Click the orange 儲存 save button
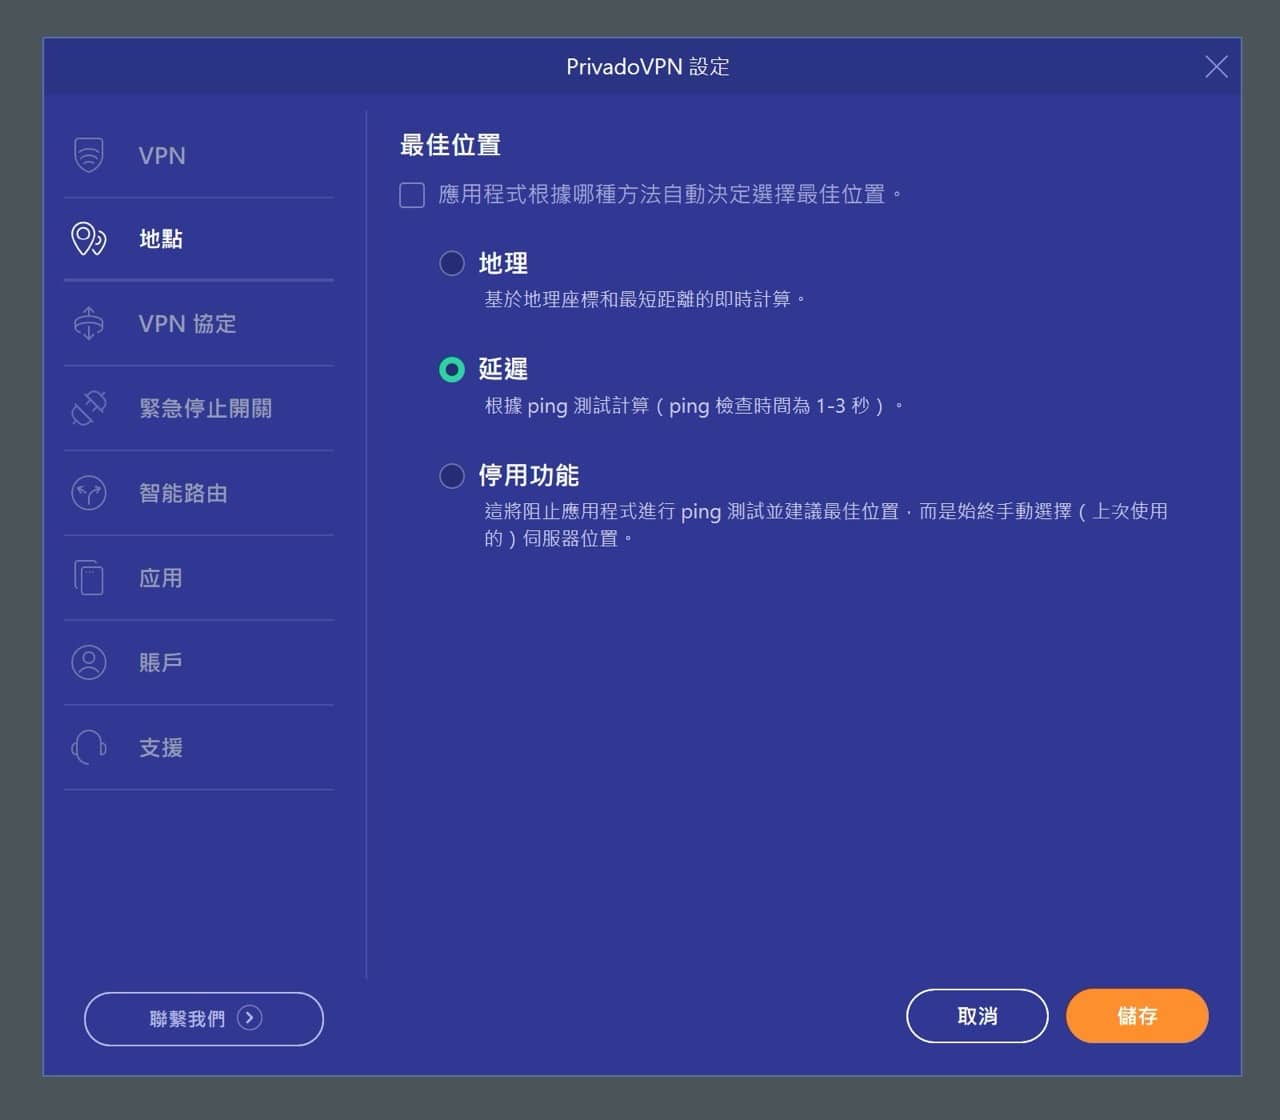The height and width of the screenshot is (1120, 1280). [x=1137, y=1016]
